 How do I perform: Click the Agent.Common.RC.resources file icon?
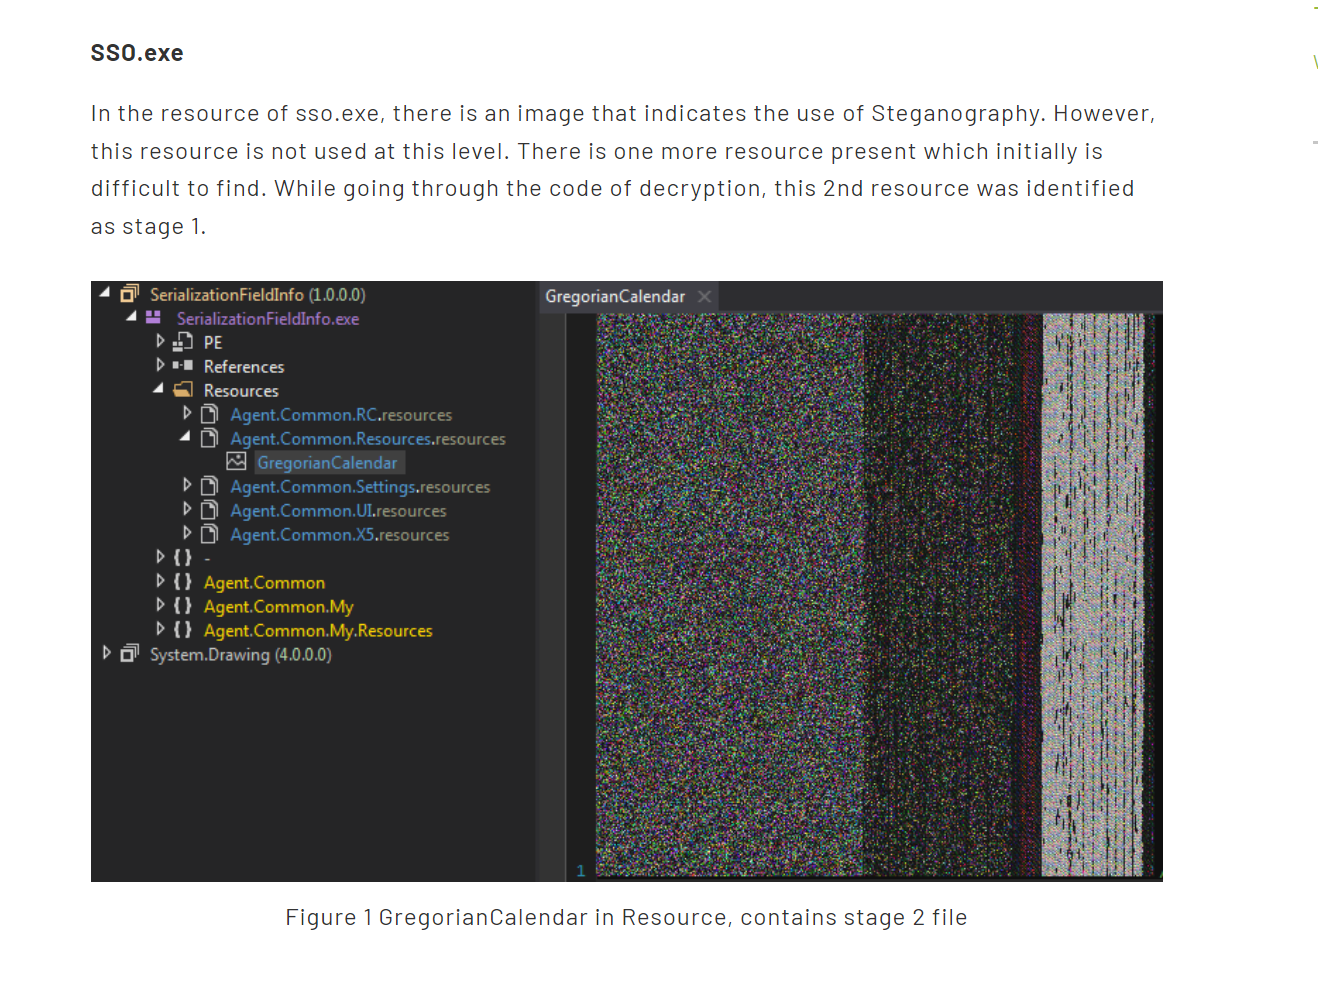coord(209,414)
